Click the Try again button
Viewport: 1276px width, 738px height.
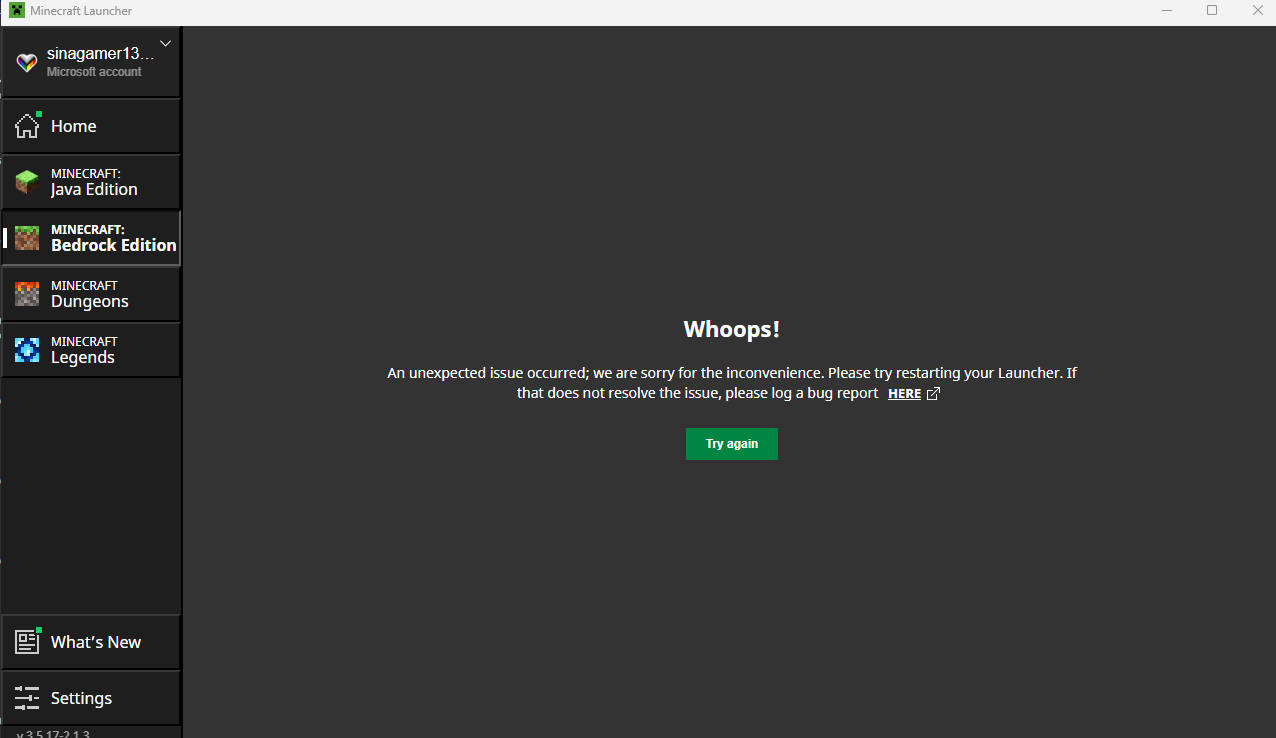point(731,444)
